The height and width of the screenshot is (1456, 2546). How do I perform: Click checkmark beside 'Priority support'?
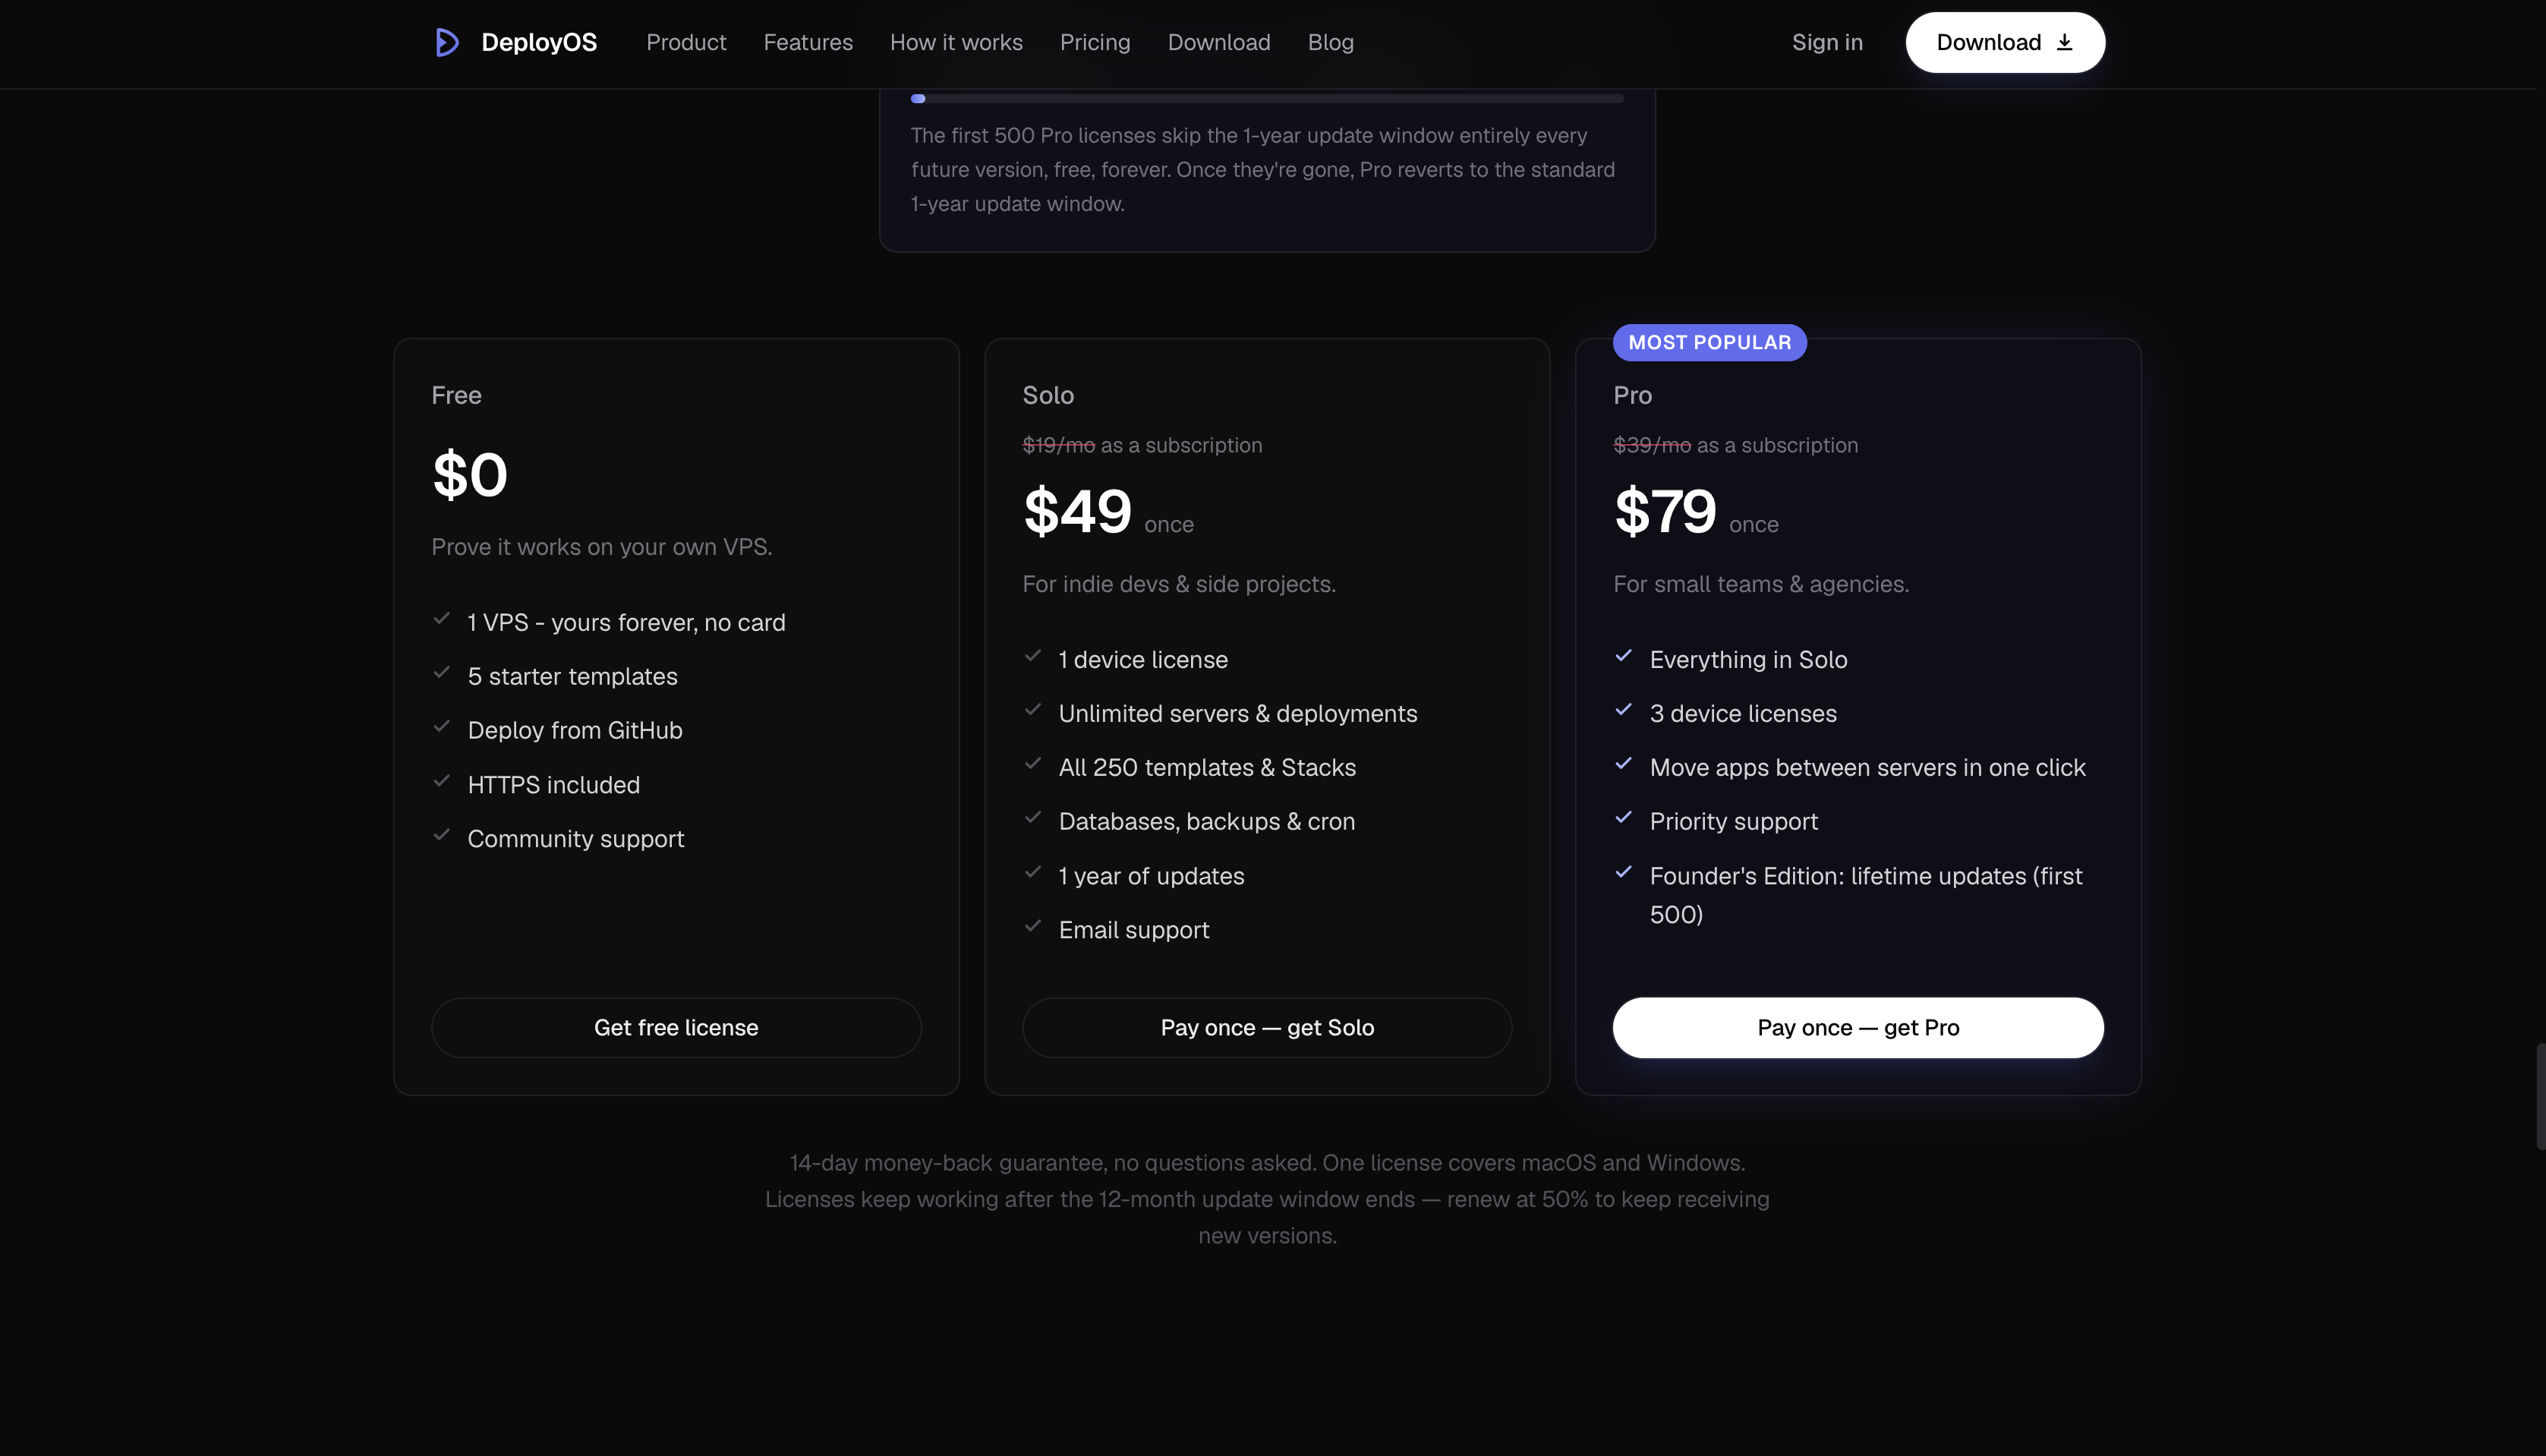pyautogui.click(x=1624, y=818)
